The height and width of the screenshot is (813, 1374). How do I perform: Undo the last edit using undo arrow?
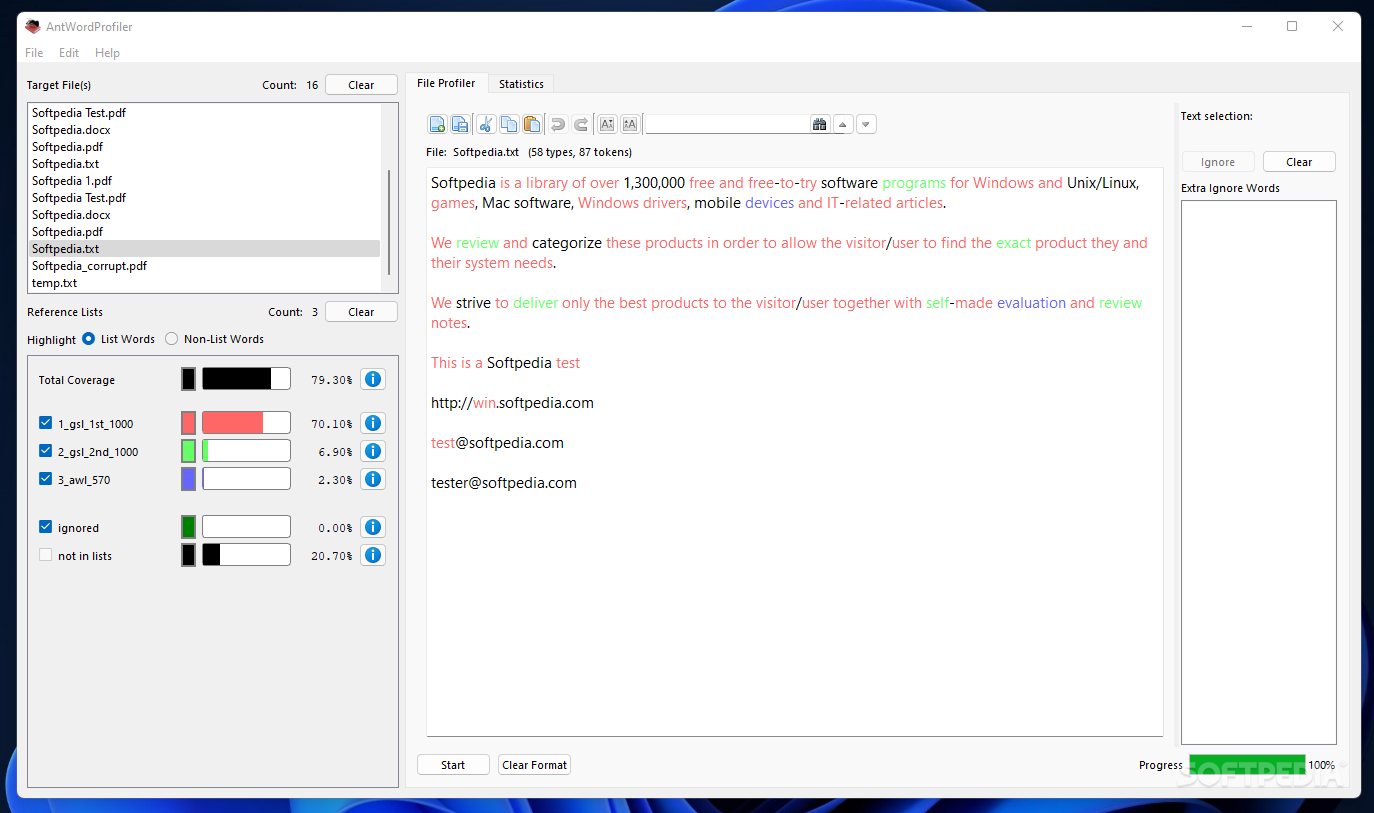[x=558, y=124]
